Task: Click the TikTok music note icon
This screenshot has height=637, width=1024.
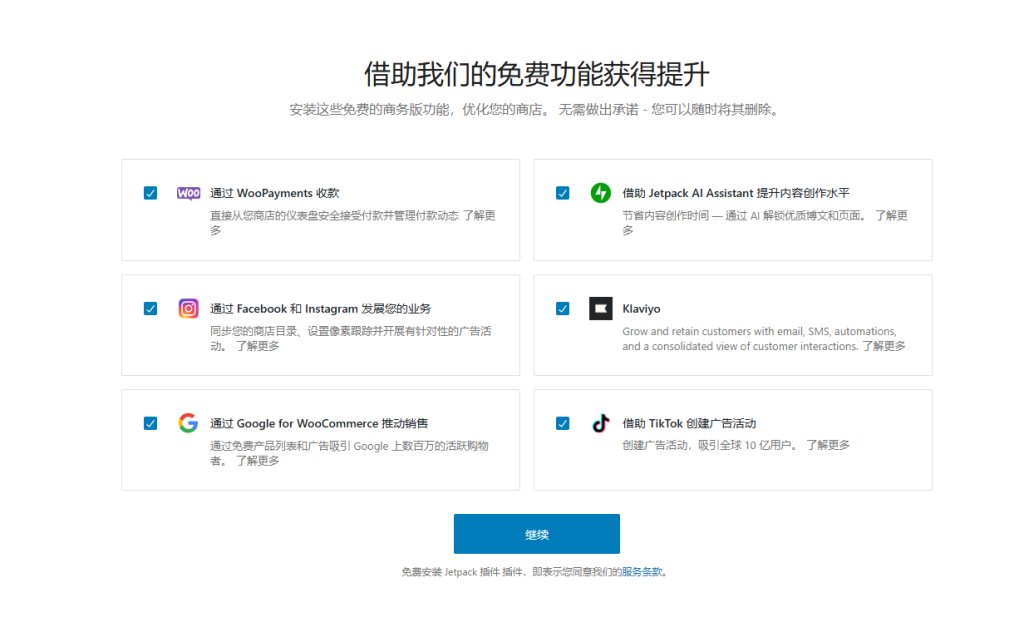Action: (x=600, y=423)
